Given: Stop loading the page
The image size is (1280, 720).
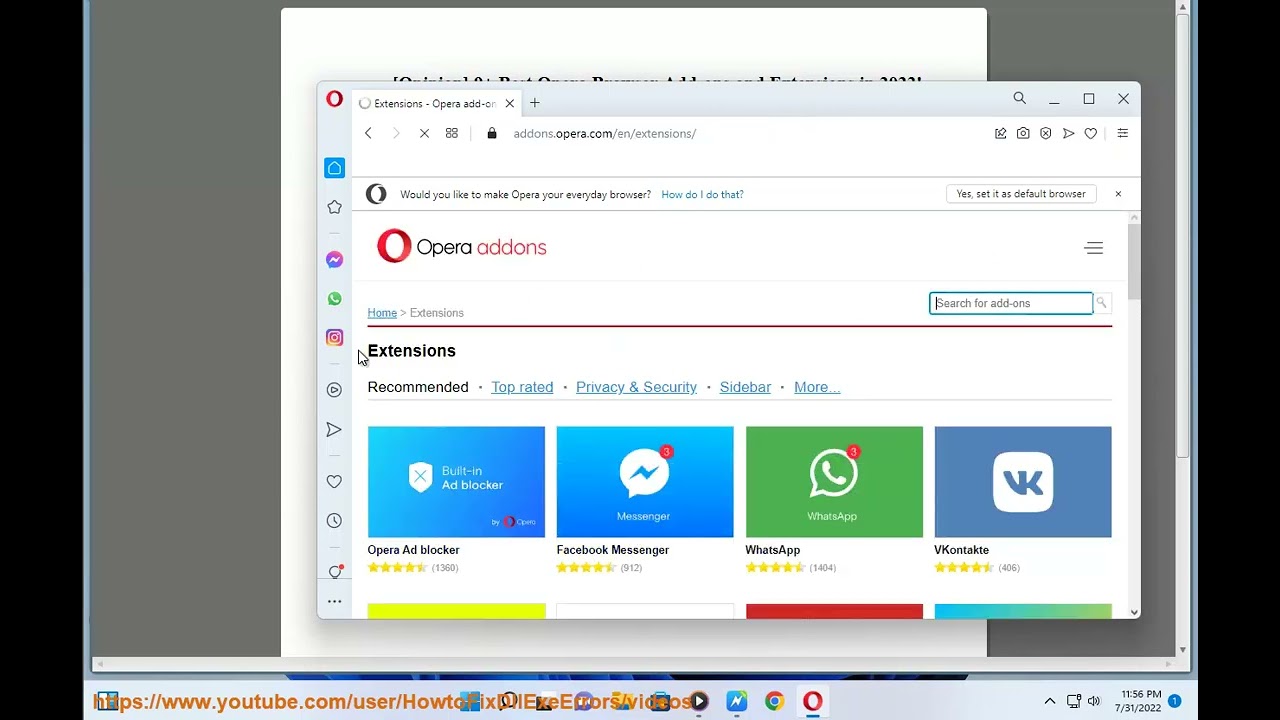Looking at the screenshot, I should [424, 133].
